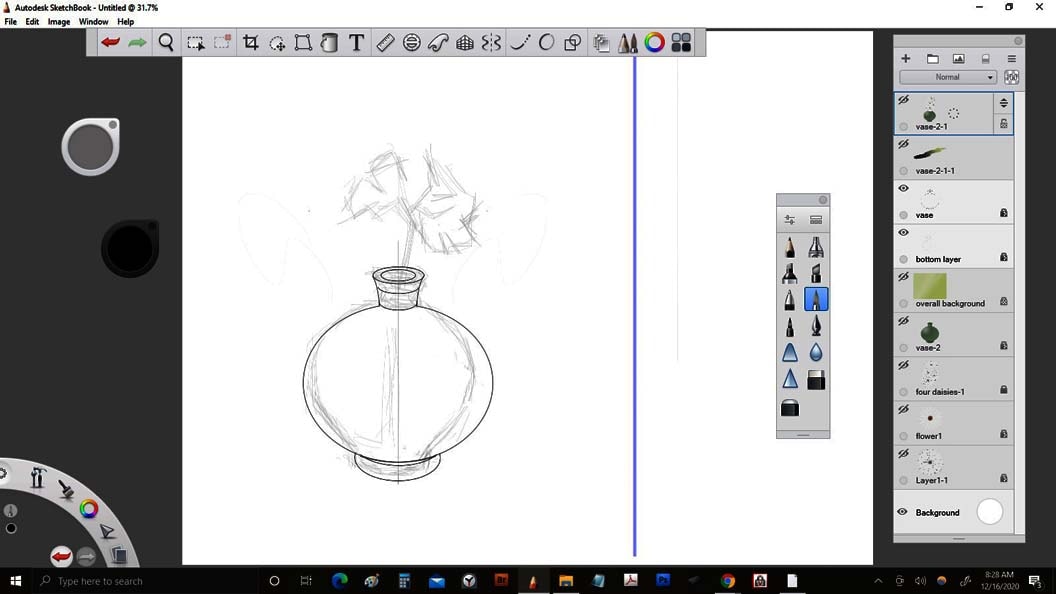Show the overall background layer

point(904,277)
